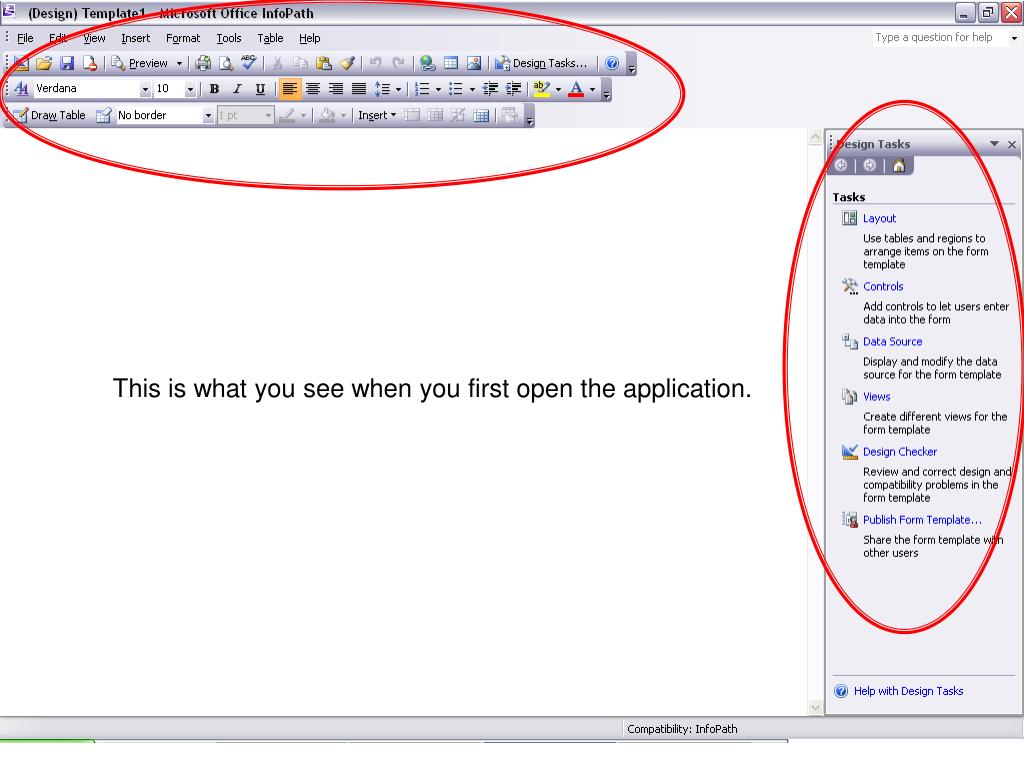This screenshot has height=768, width=1024.
Task: Click the vertical scrollbar down arrow
Action: (815, 707)
